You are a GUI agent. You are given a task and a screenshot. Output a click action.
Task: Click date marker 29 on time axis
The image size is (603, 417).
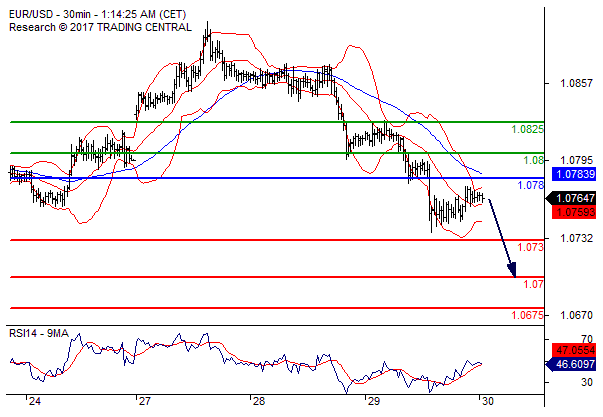pos(373,401)
